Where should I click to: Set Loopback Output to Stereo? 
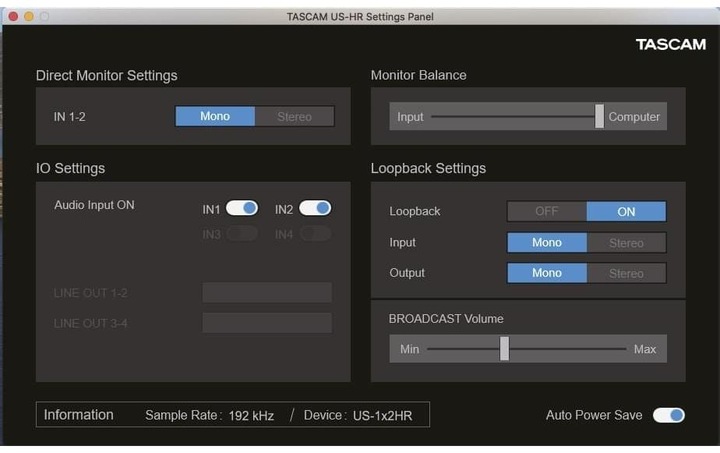click(626, 273)
